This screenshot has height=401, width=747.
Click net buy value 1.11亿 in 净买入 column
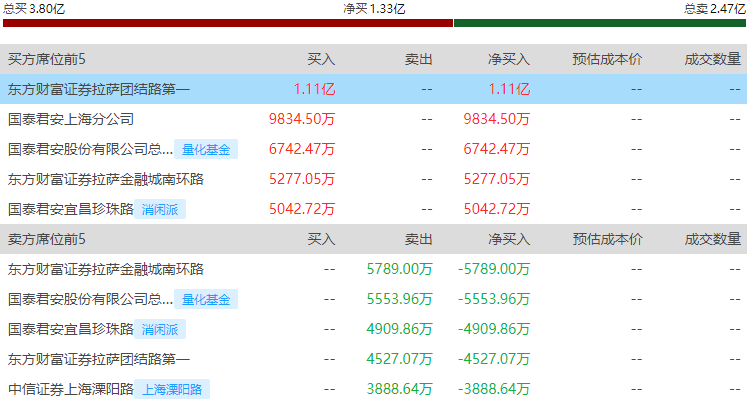pos(509,89)
